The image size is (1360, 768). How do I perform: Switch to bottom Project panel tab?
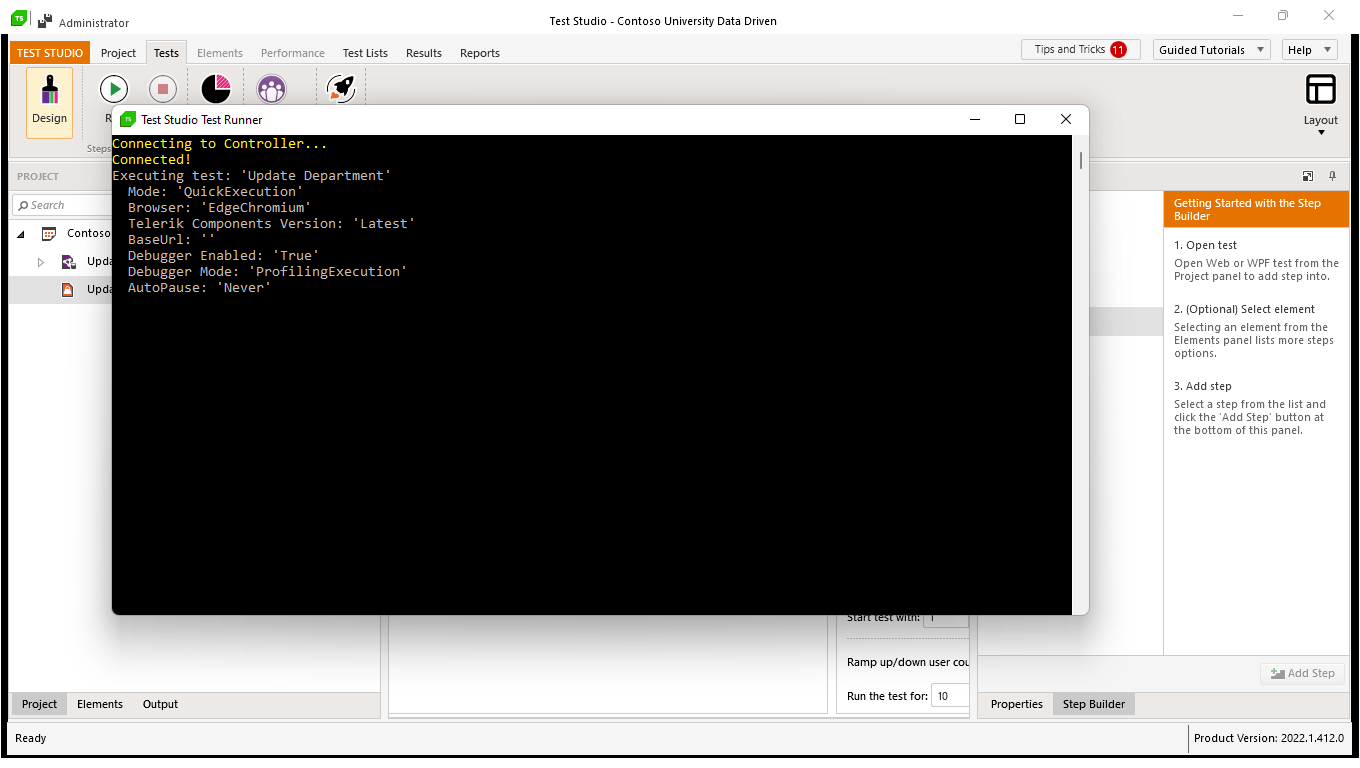click(39, 704)
